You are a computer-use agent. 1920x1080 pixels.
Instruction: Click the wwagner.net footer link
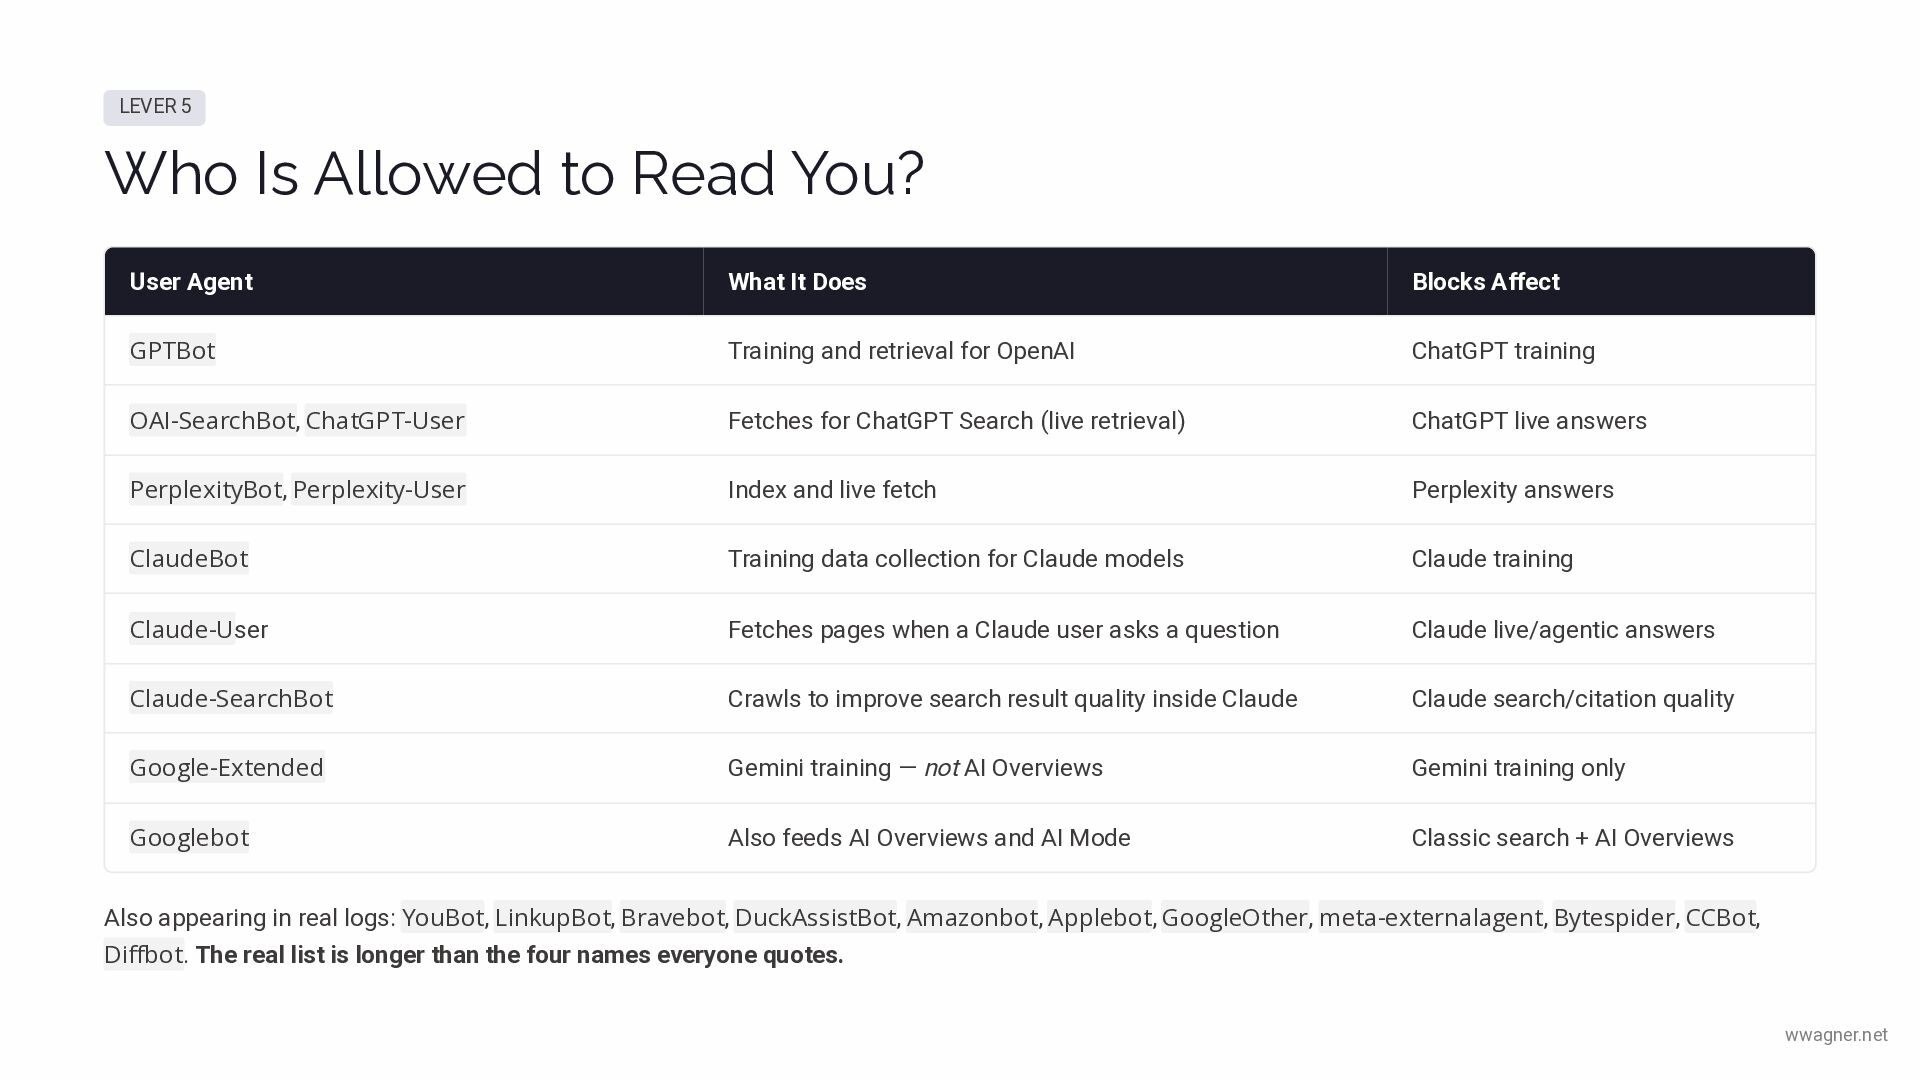tap(1836, 1035)
